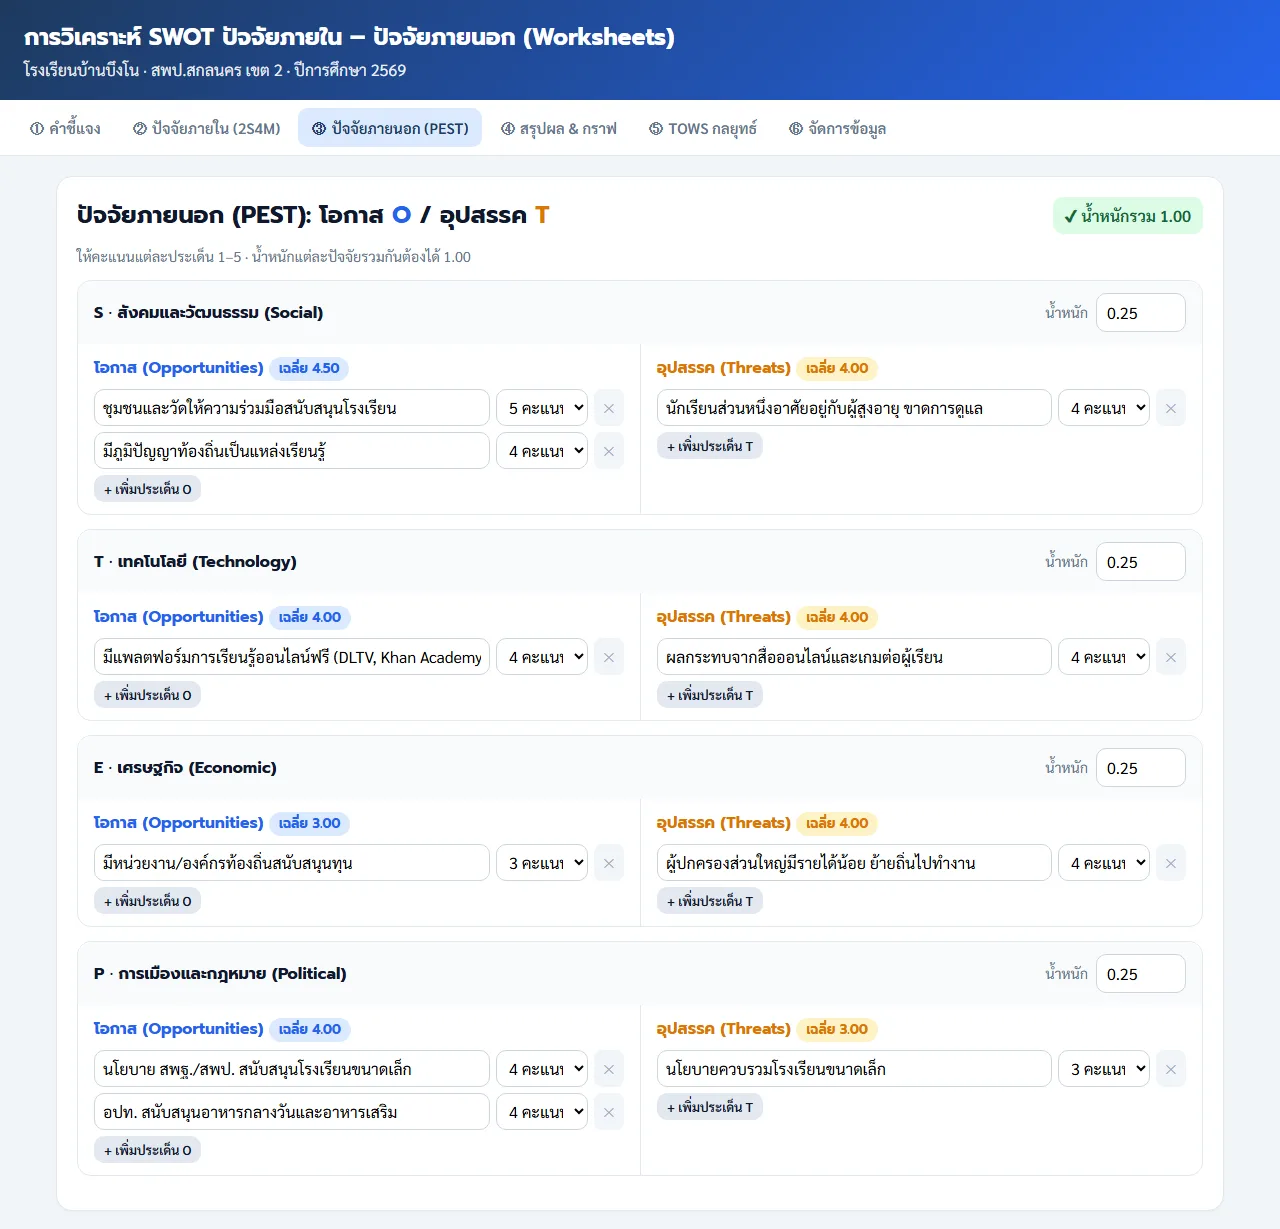
Task: Add a threat item under Technology
Action: pyautogui.click(x=710, y=695)
